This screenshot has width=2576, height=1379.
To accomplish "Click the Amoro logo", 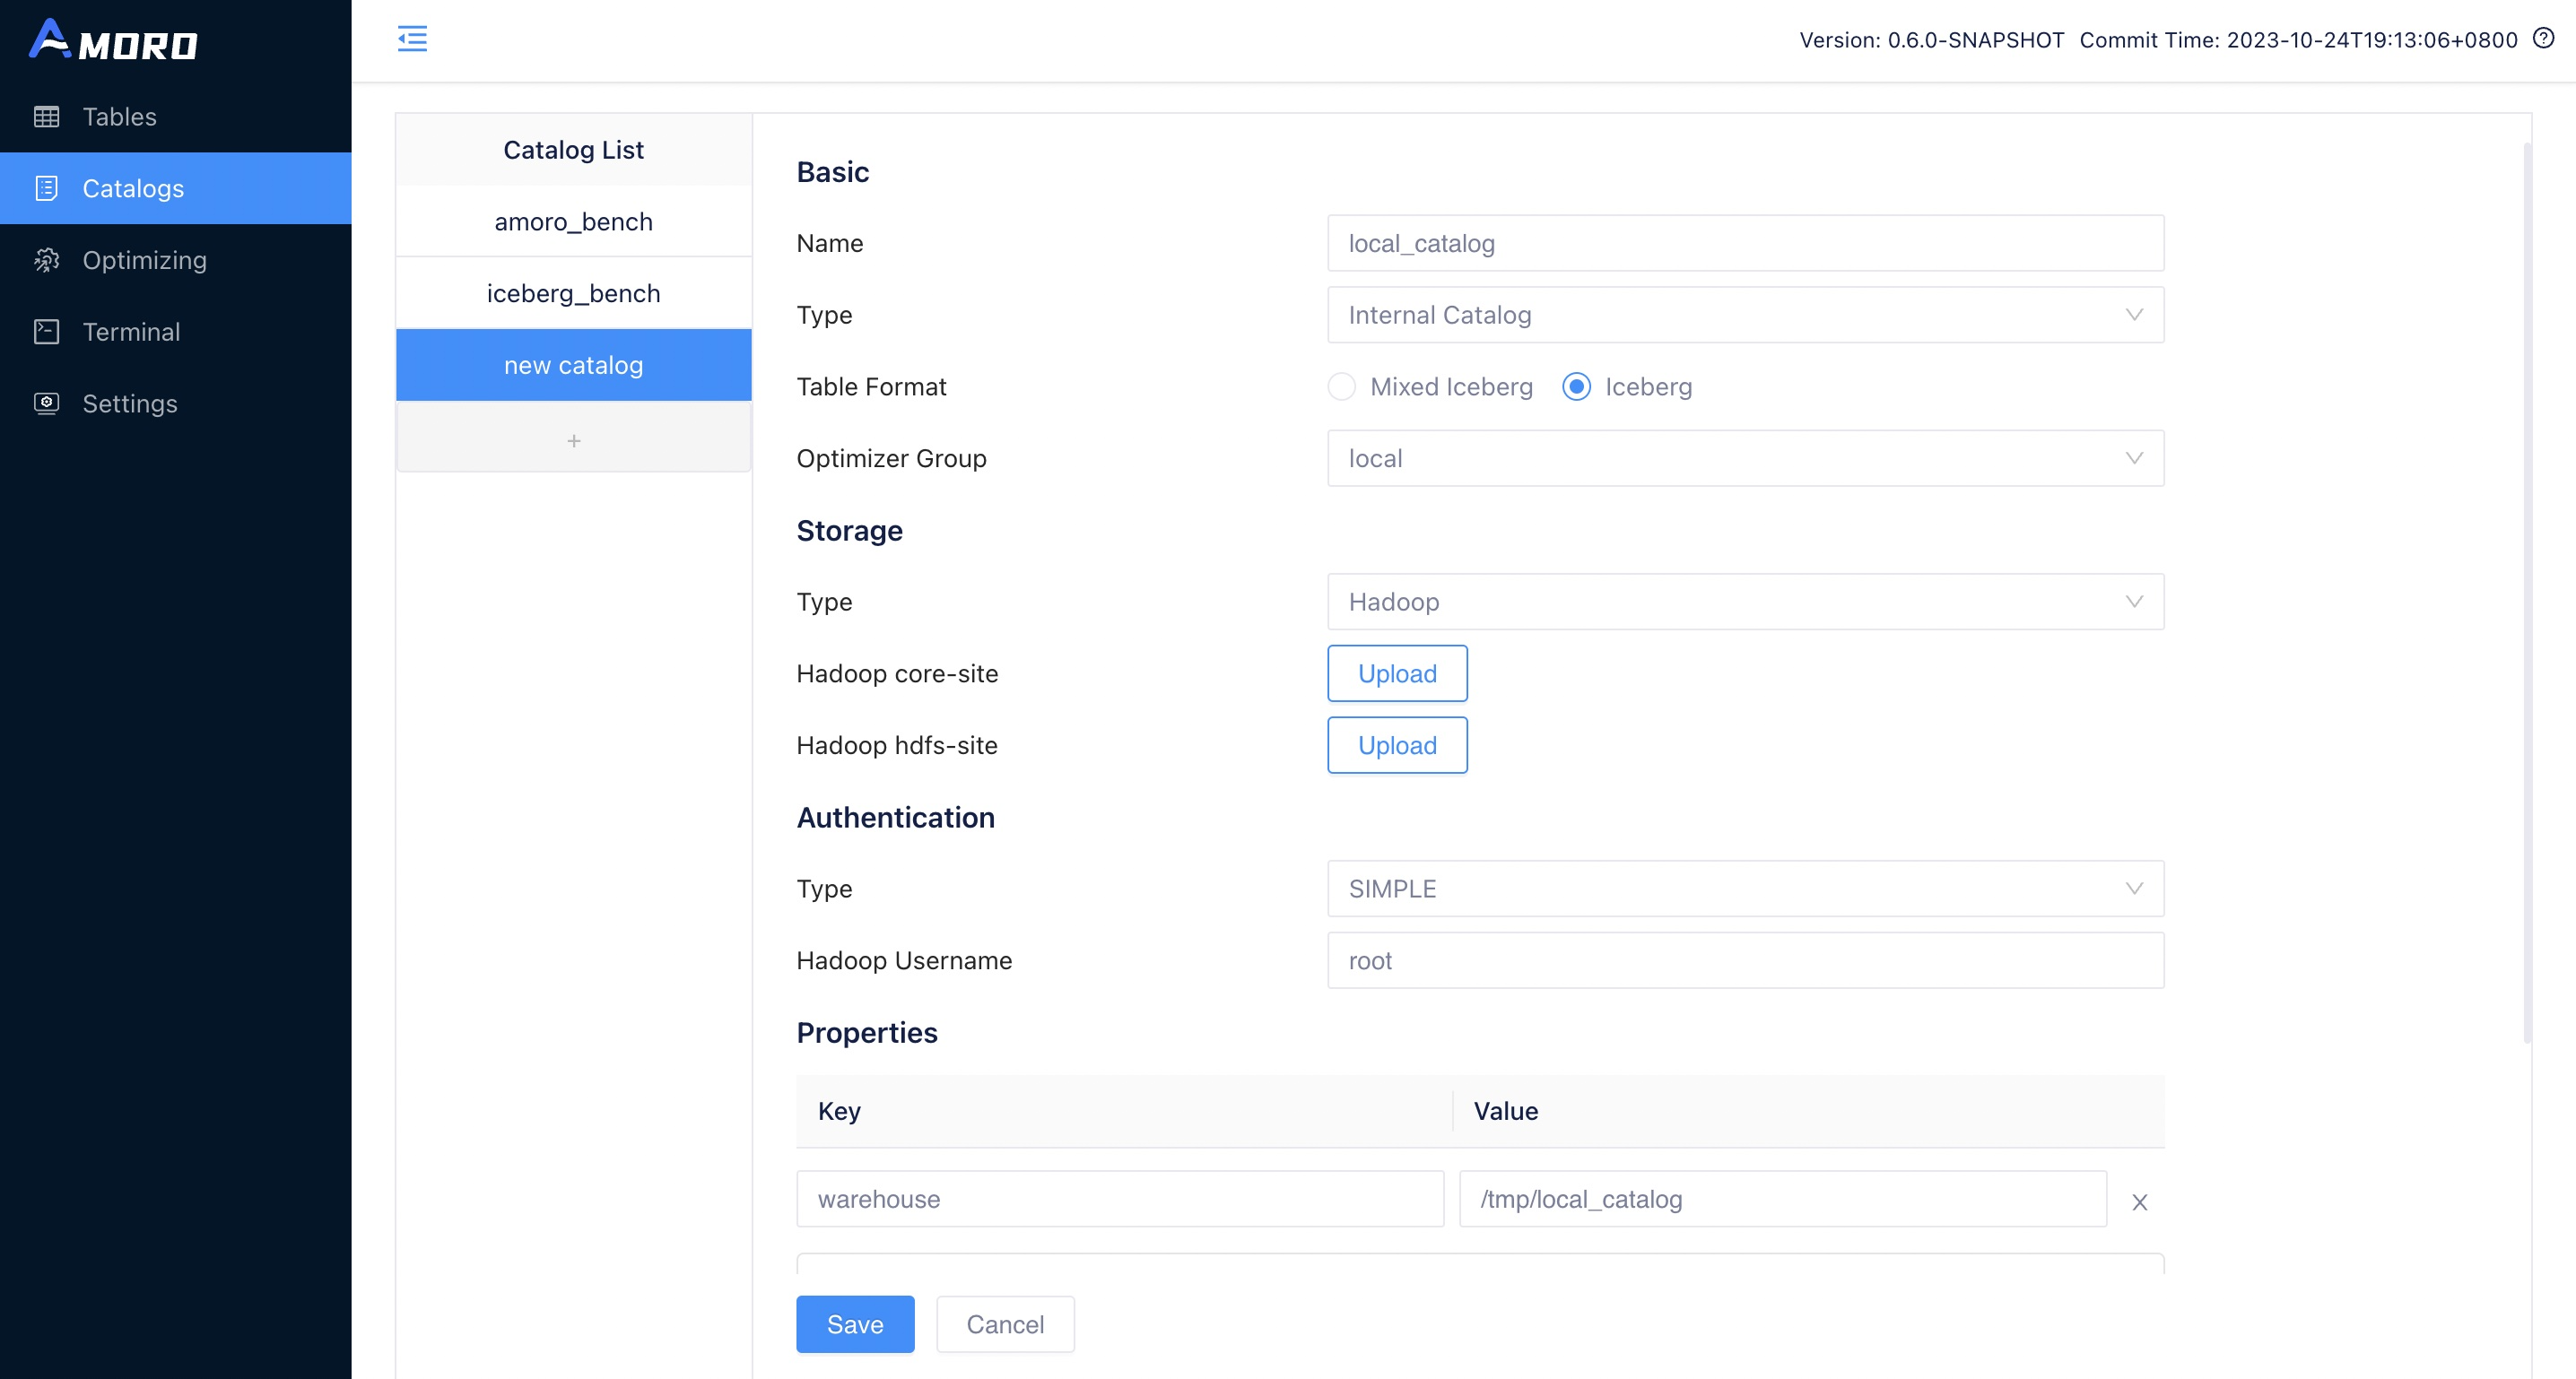I will 115,40.
